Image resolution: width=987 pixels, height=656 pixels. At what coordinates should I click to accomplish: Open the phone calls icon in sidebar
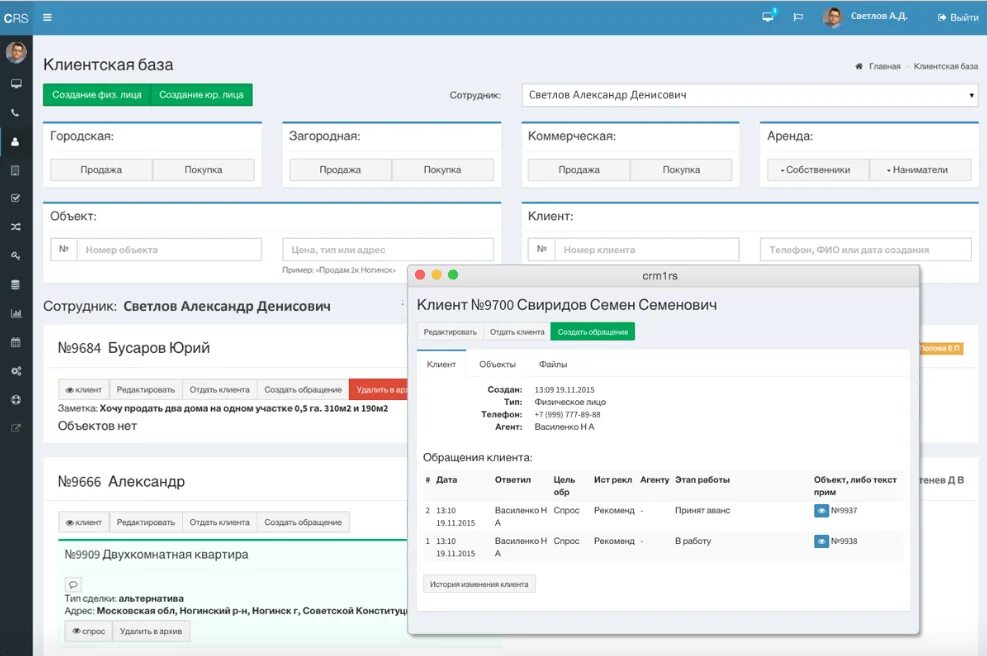coord(16,113)
